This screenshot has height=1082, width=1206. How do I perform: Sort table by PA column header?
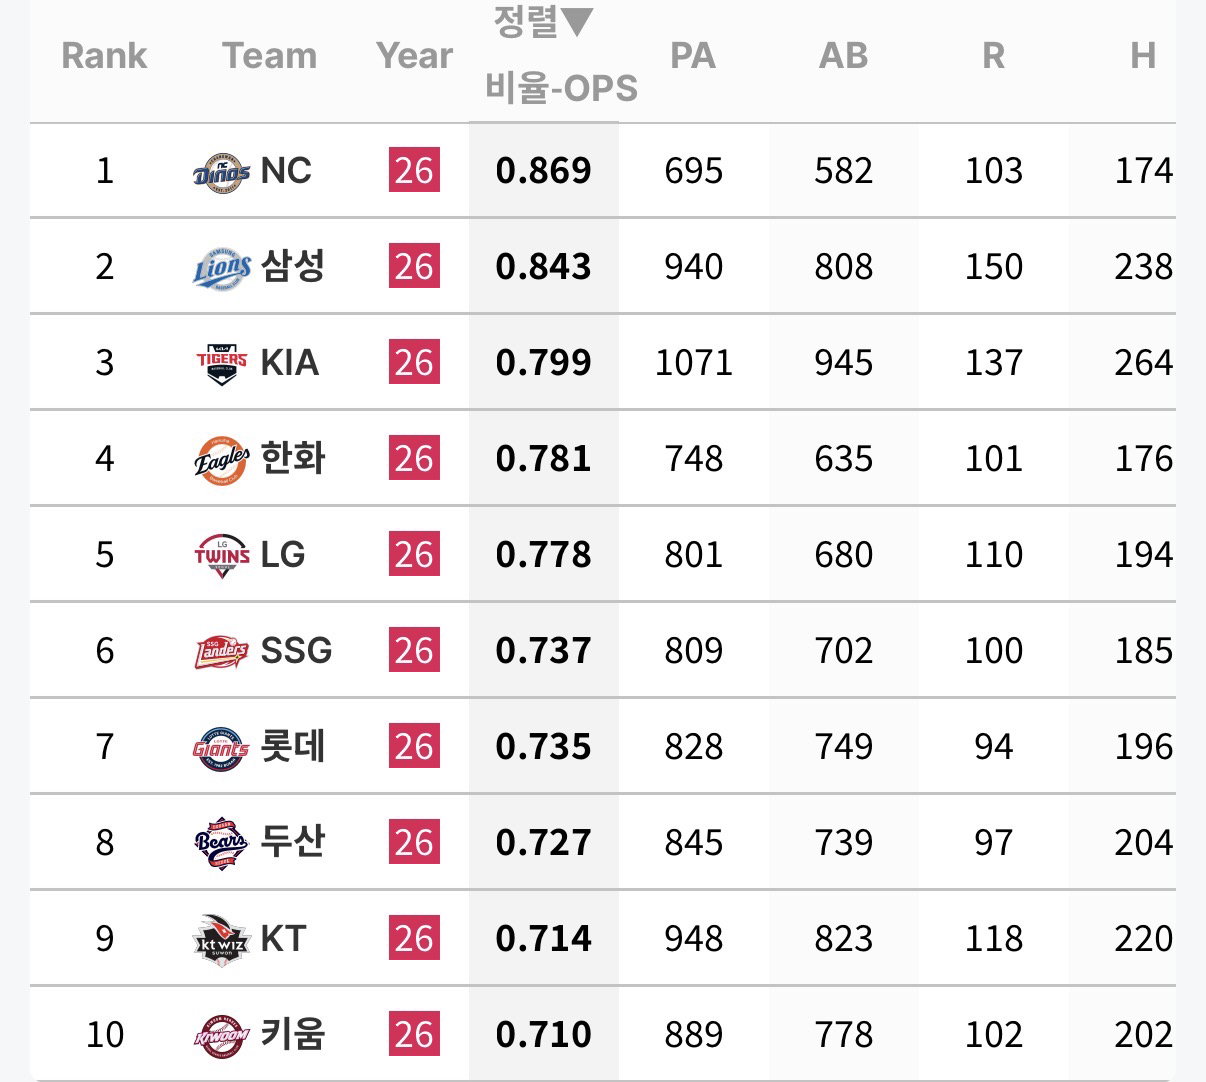pos(693,55)
